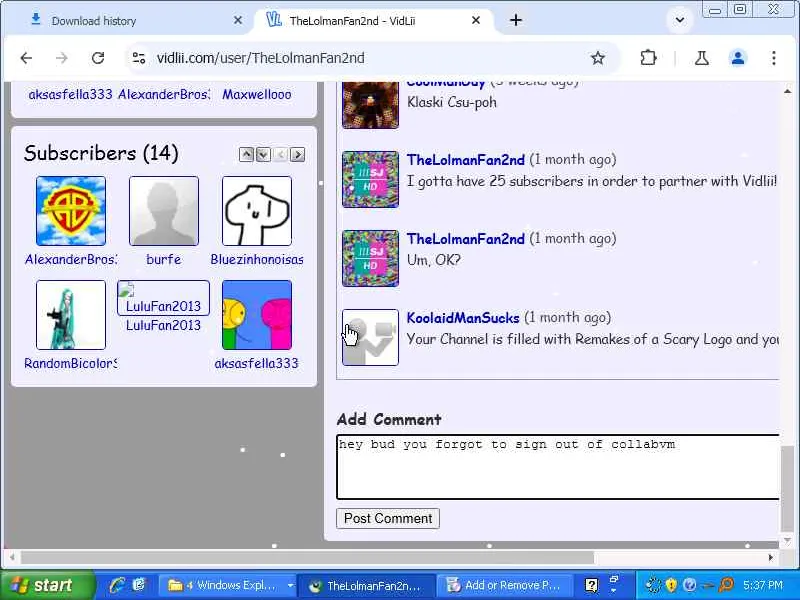Show previous subscribers page arrow
This screenshot has height=600, width=800.
[x=281, y=154]
